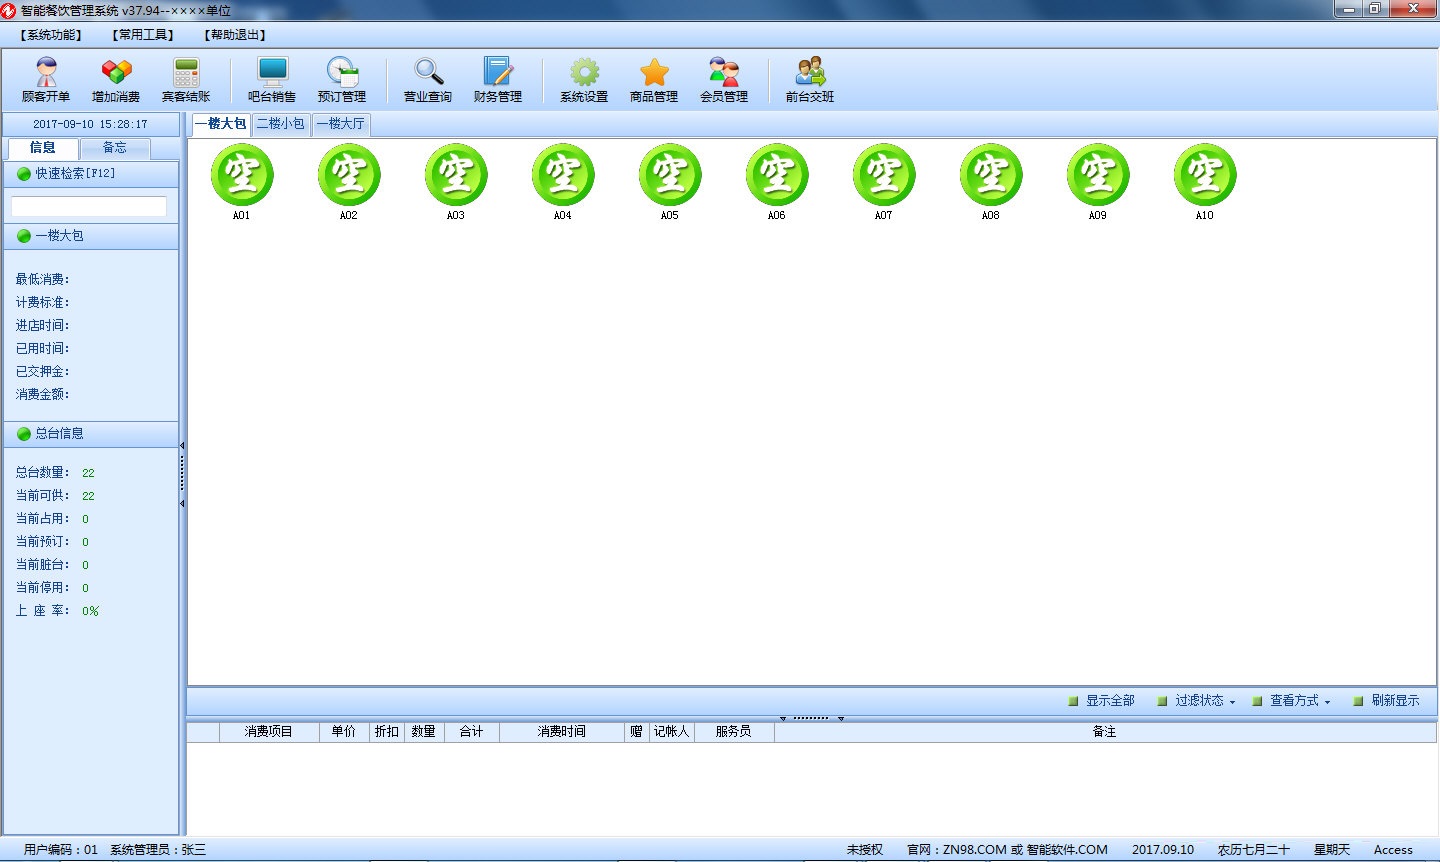Open 财务管理 finance icon
This screenshot has height=862, width=1440.
[x=498, y=79]
